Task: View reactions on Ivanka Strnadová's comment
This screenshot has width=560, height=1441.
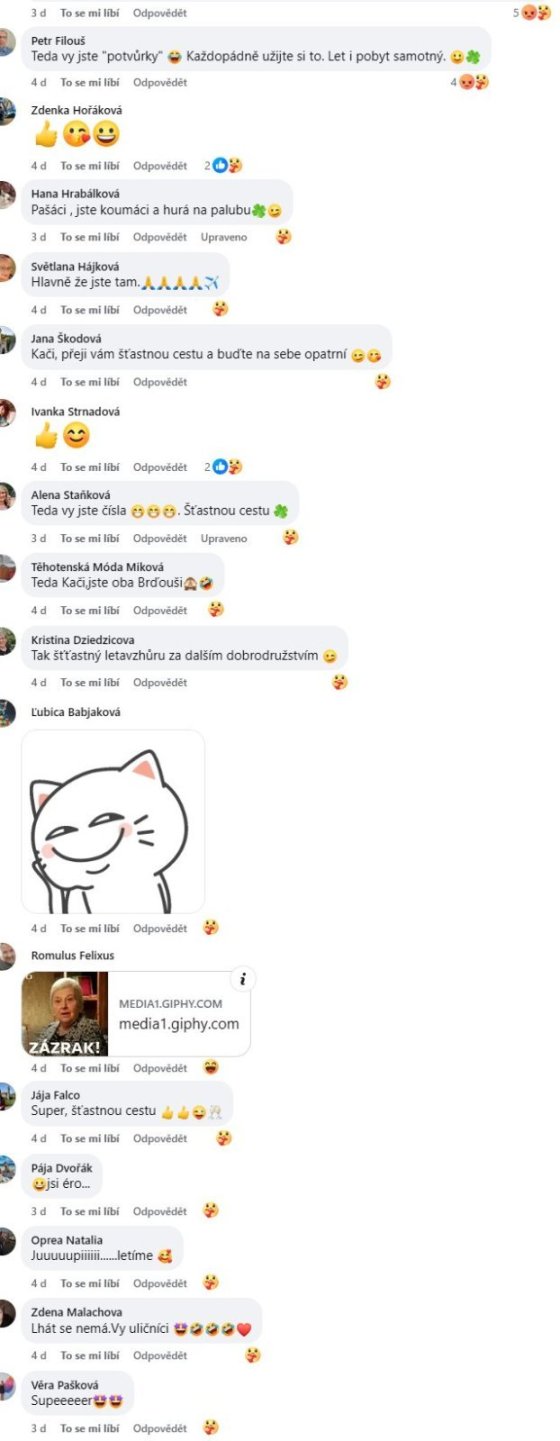Action: [228, 467]
